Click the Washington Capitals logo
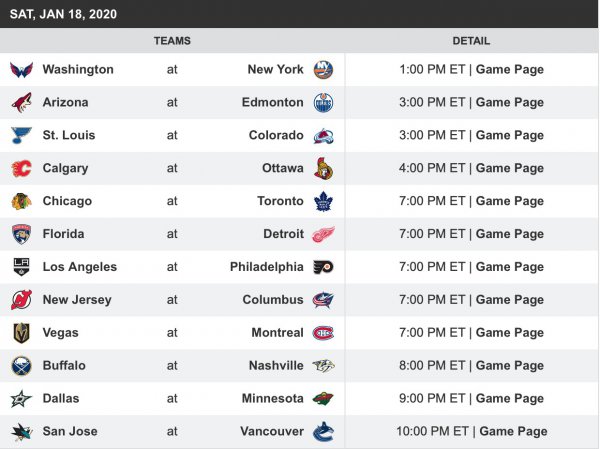The image size is (600, 449). [22, 70]
